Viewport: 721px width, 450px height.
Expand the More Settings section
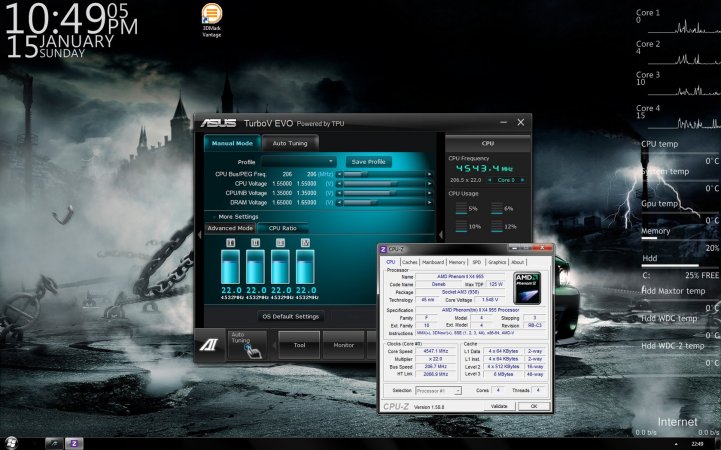(238, 216)
